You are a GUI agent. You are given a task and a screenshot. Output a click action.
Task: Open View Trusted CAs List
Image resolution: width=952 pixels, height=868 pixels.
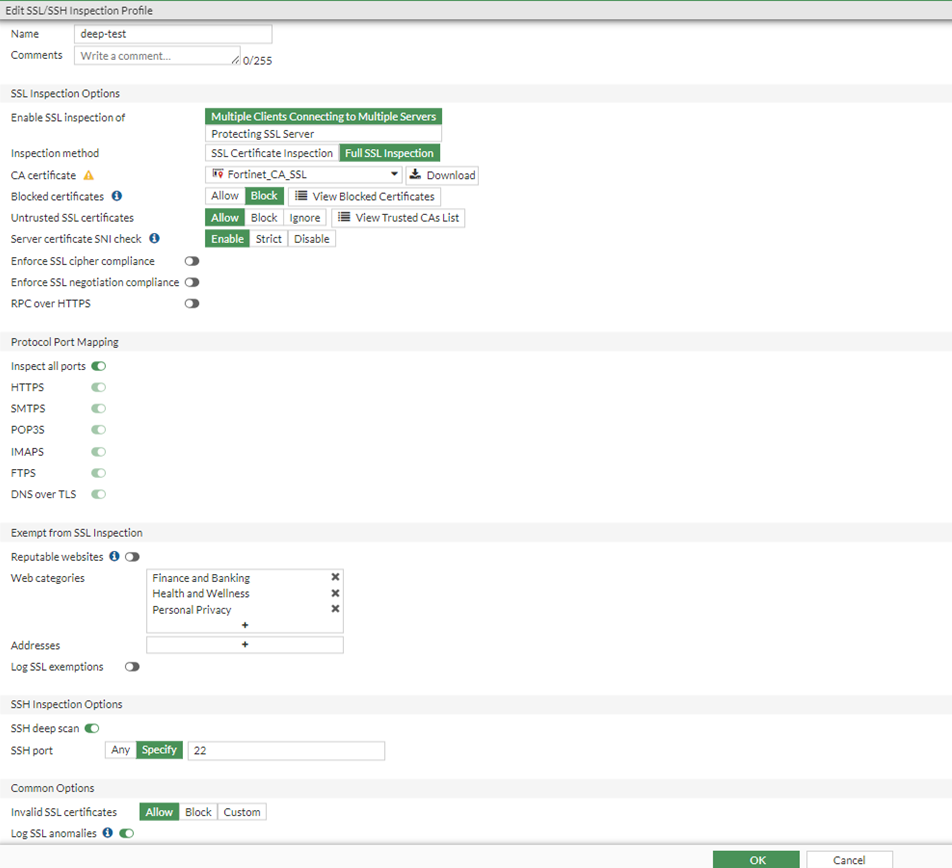point(398,217)
